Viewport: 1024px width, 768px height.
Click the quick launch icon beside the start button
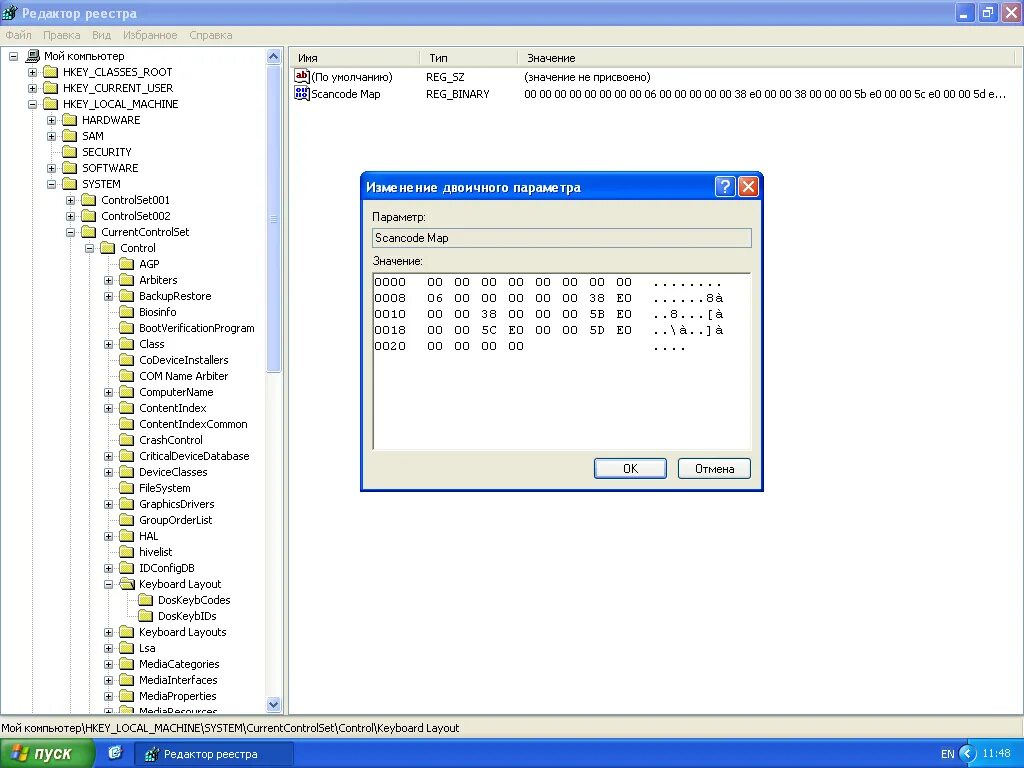point(115,753)
